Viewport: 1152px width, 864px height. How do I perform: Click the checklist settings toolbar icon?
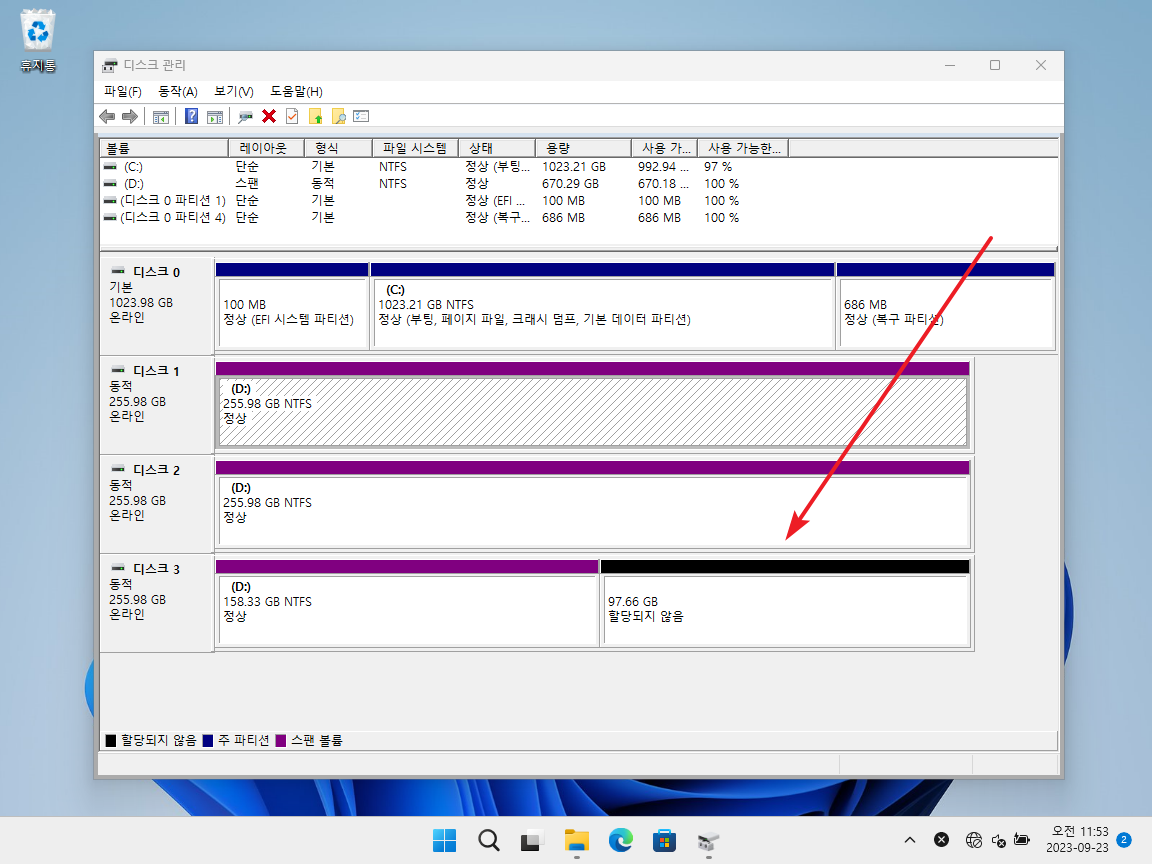point(361,116)
